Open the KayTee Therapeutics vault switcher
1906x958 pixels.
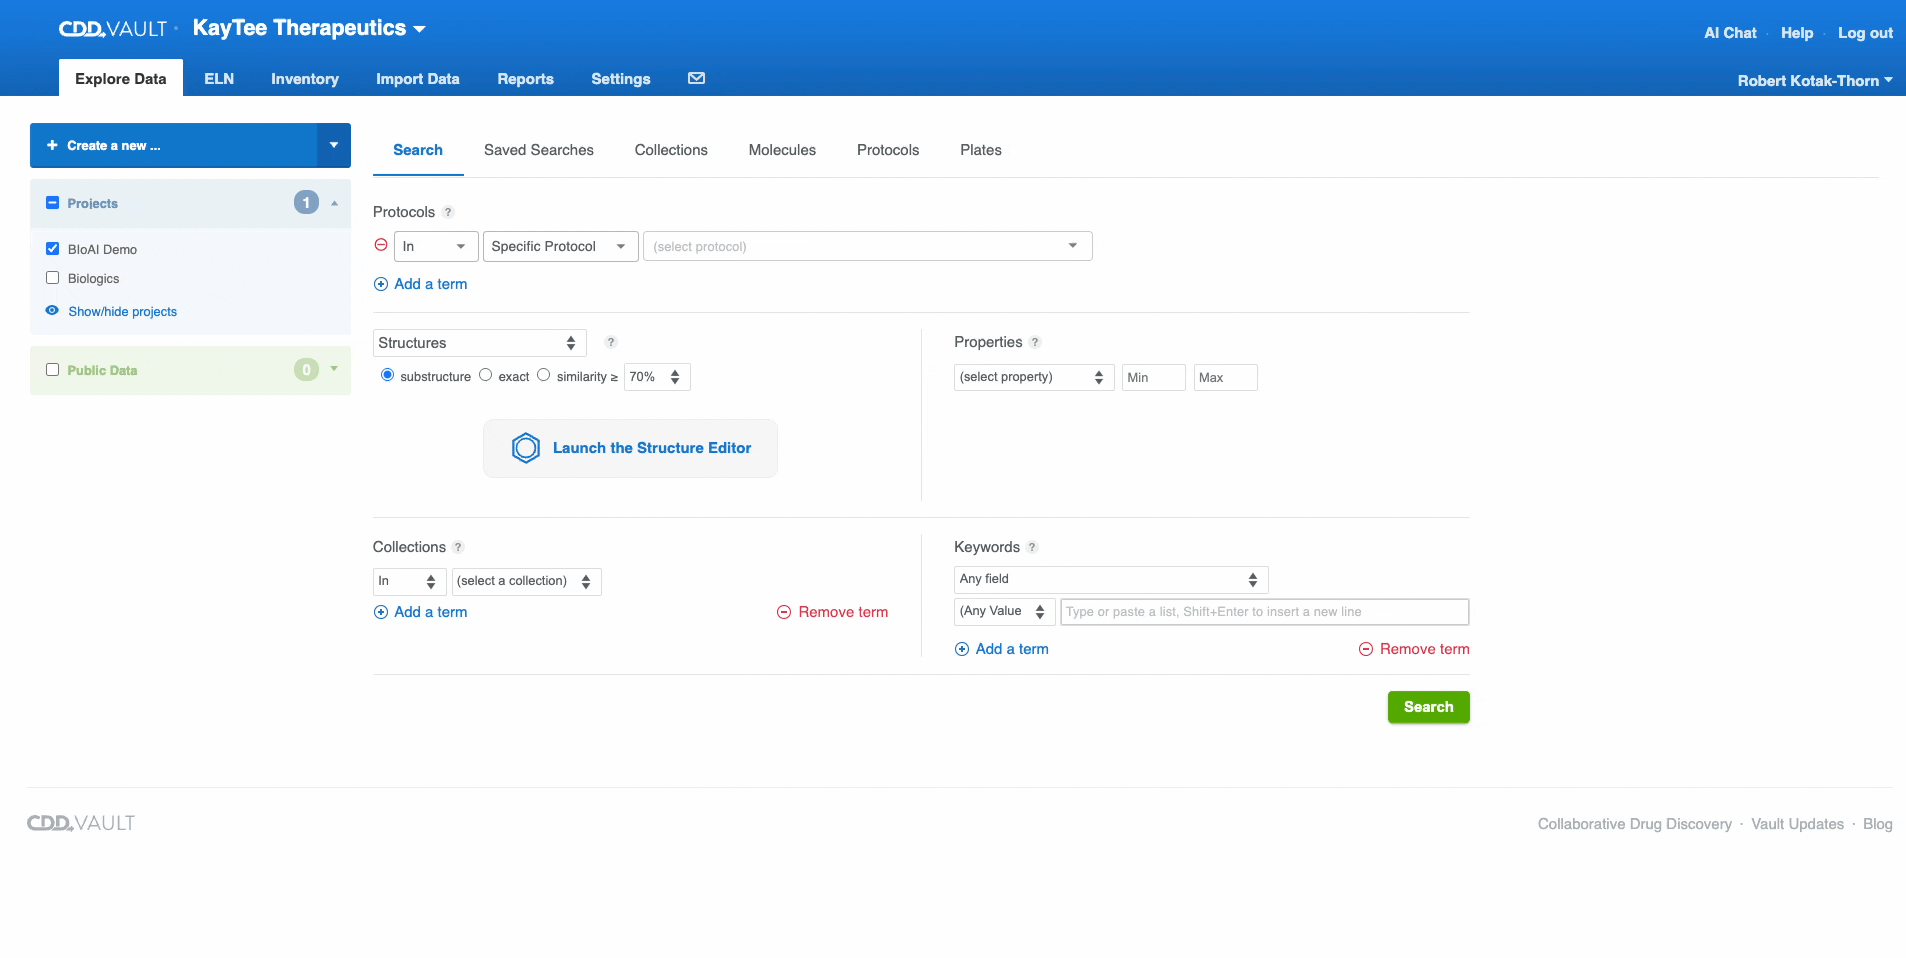(x=309, y=28)
